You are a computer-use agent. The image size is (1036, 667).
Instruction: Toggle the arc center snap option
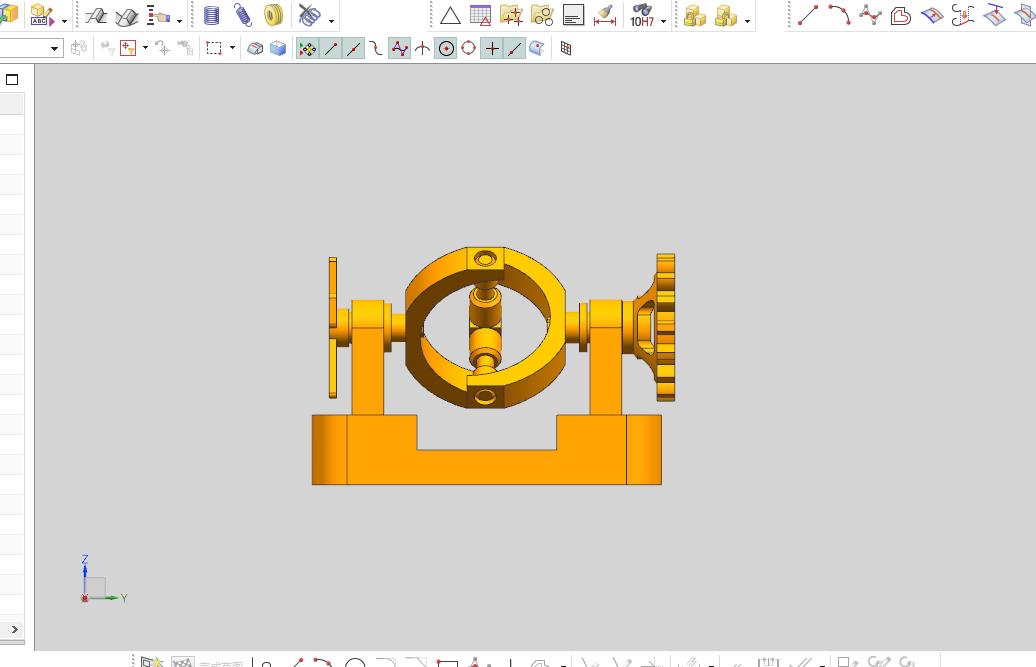[x=446, y=49]
